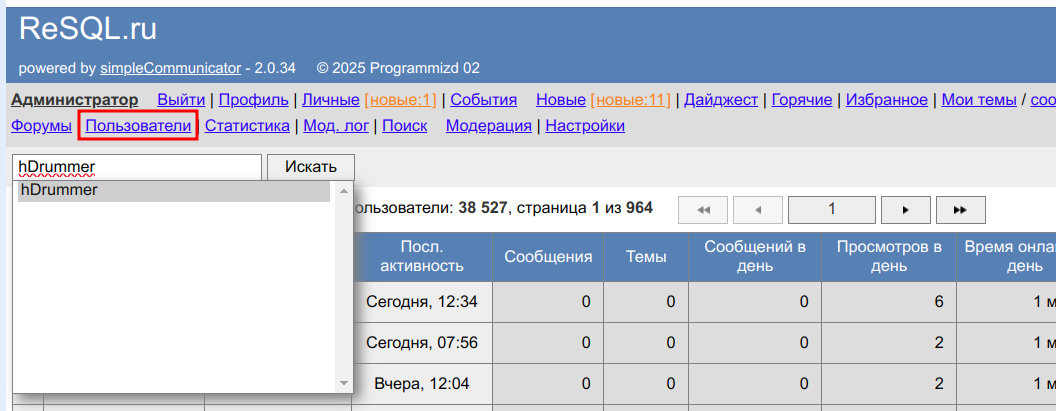Click the user search input field
Screen dimensions: 1056x411
(x=136, y=167)
